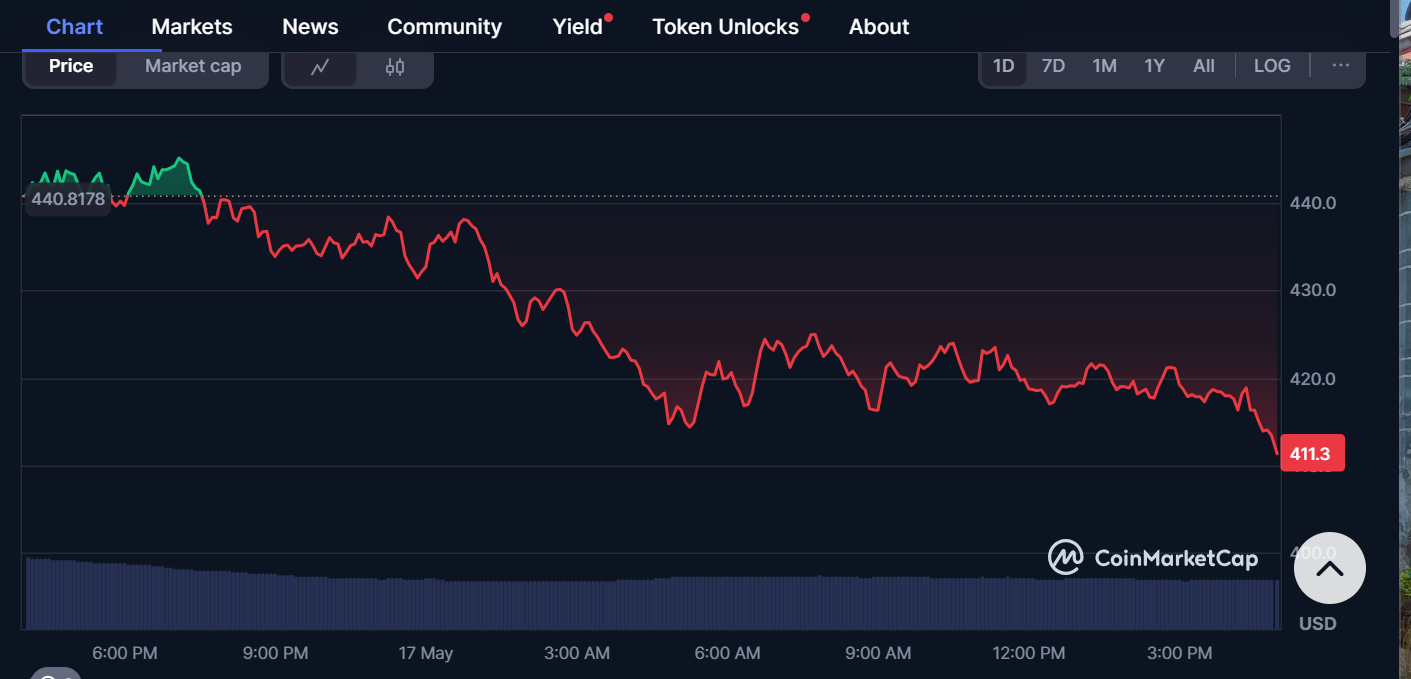Set chart range to 1Y
The image size is (1411, 679).
(1154, 66)
